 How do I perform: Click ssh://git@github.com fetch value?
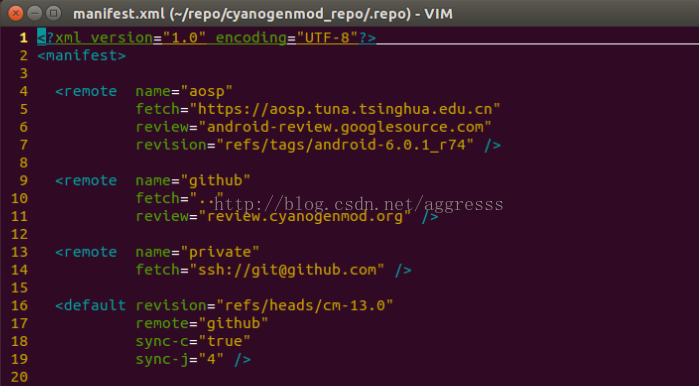point(287,270)
